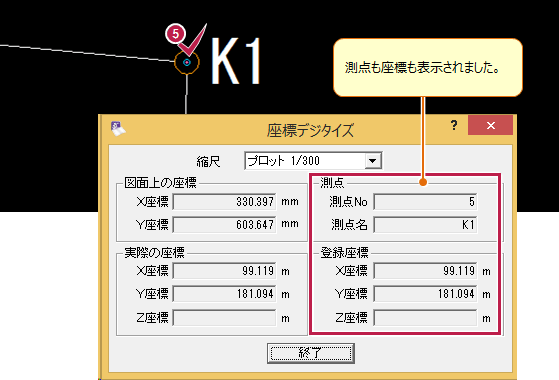Click the K1 survey point marker

187,62
